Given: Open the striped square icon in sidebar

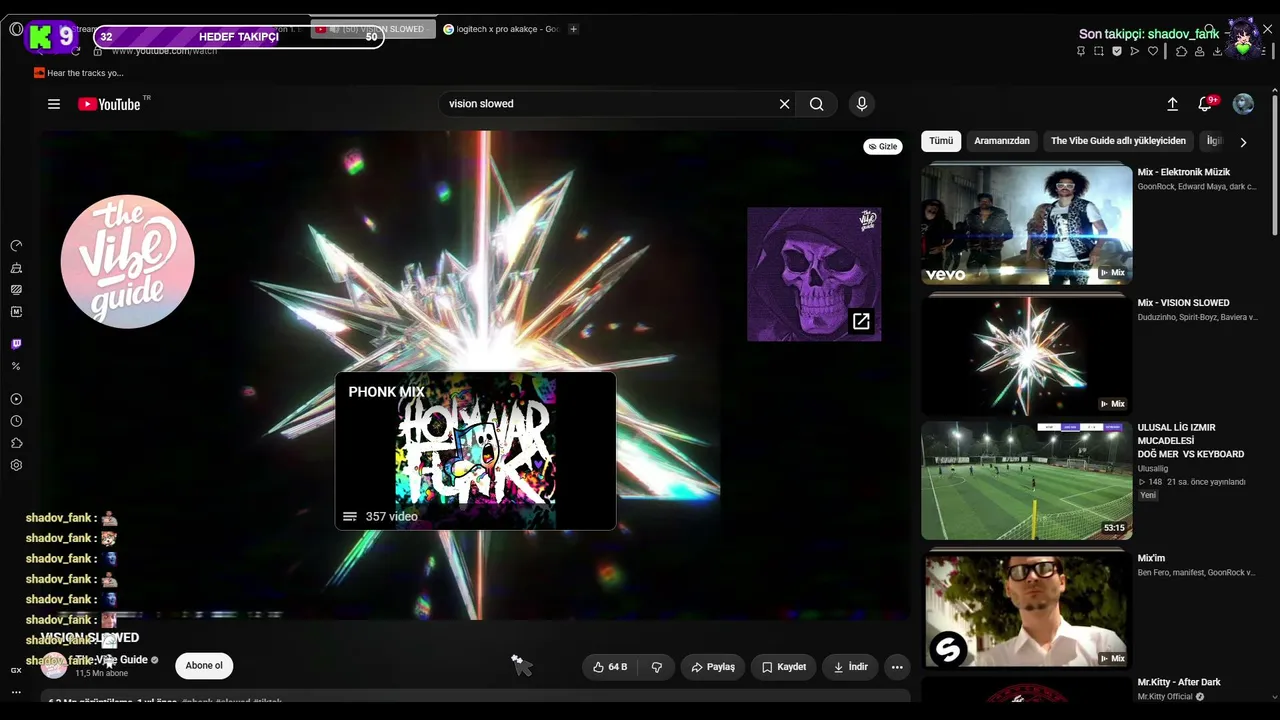Looking at the screenshot, I should (16, 290).
